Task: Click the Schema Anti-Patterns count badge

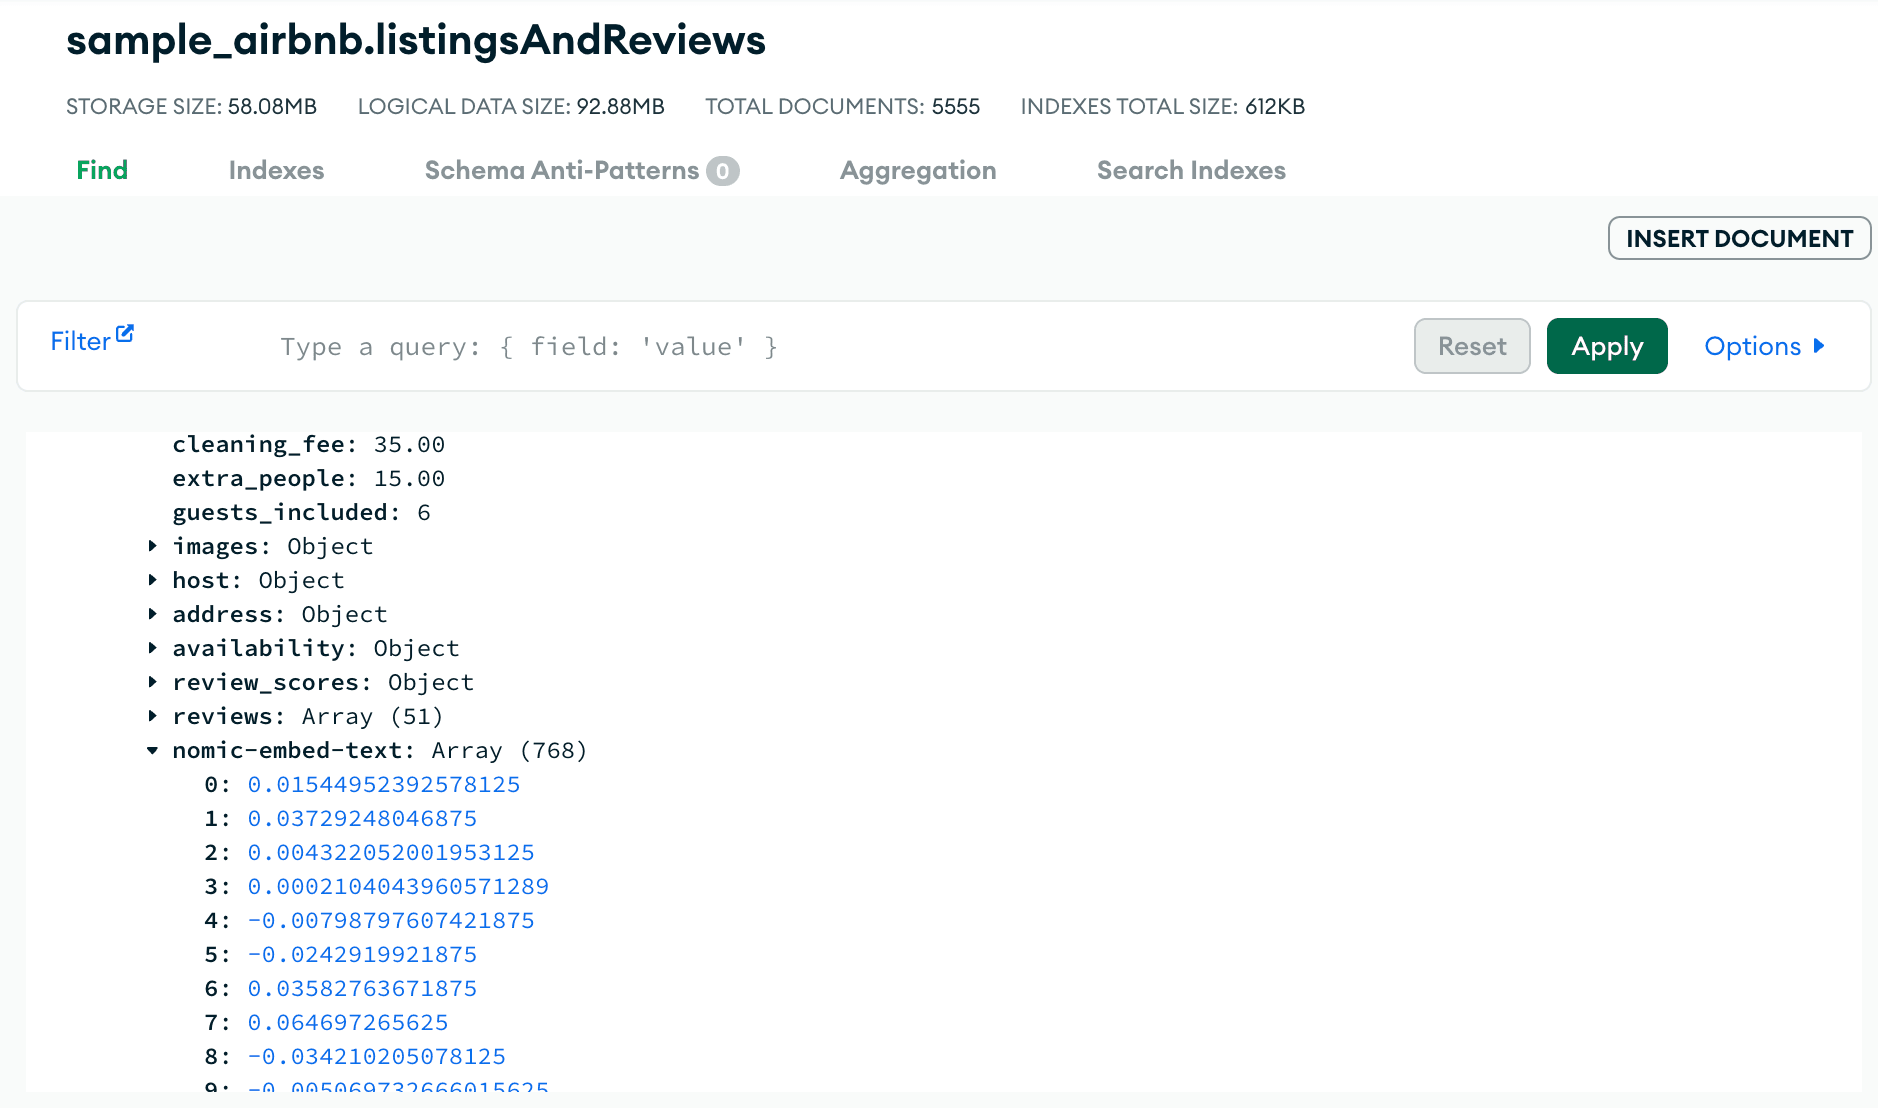Action: [x=723, y=170]
